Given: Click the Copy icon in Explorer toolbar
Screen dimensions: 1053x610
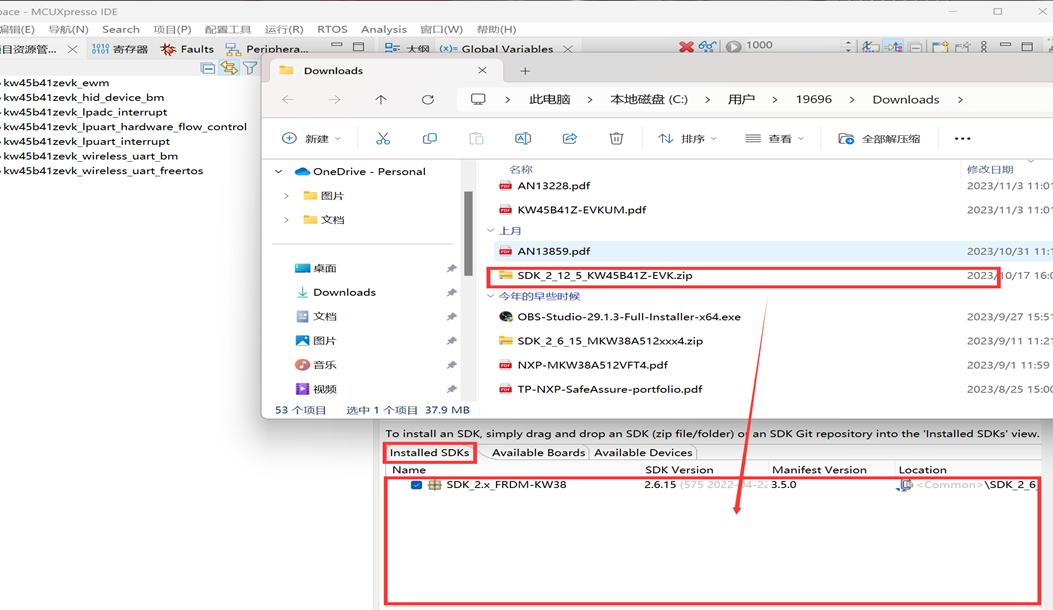Looking at the screenshot, I should point(430,139).
